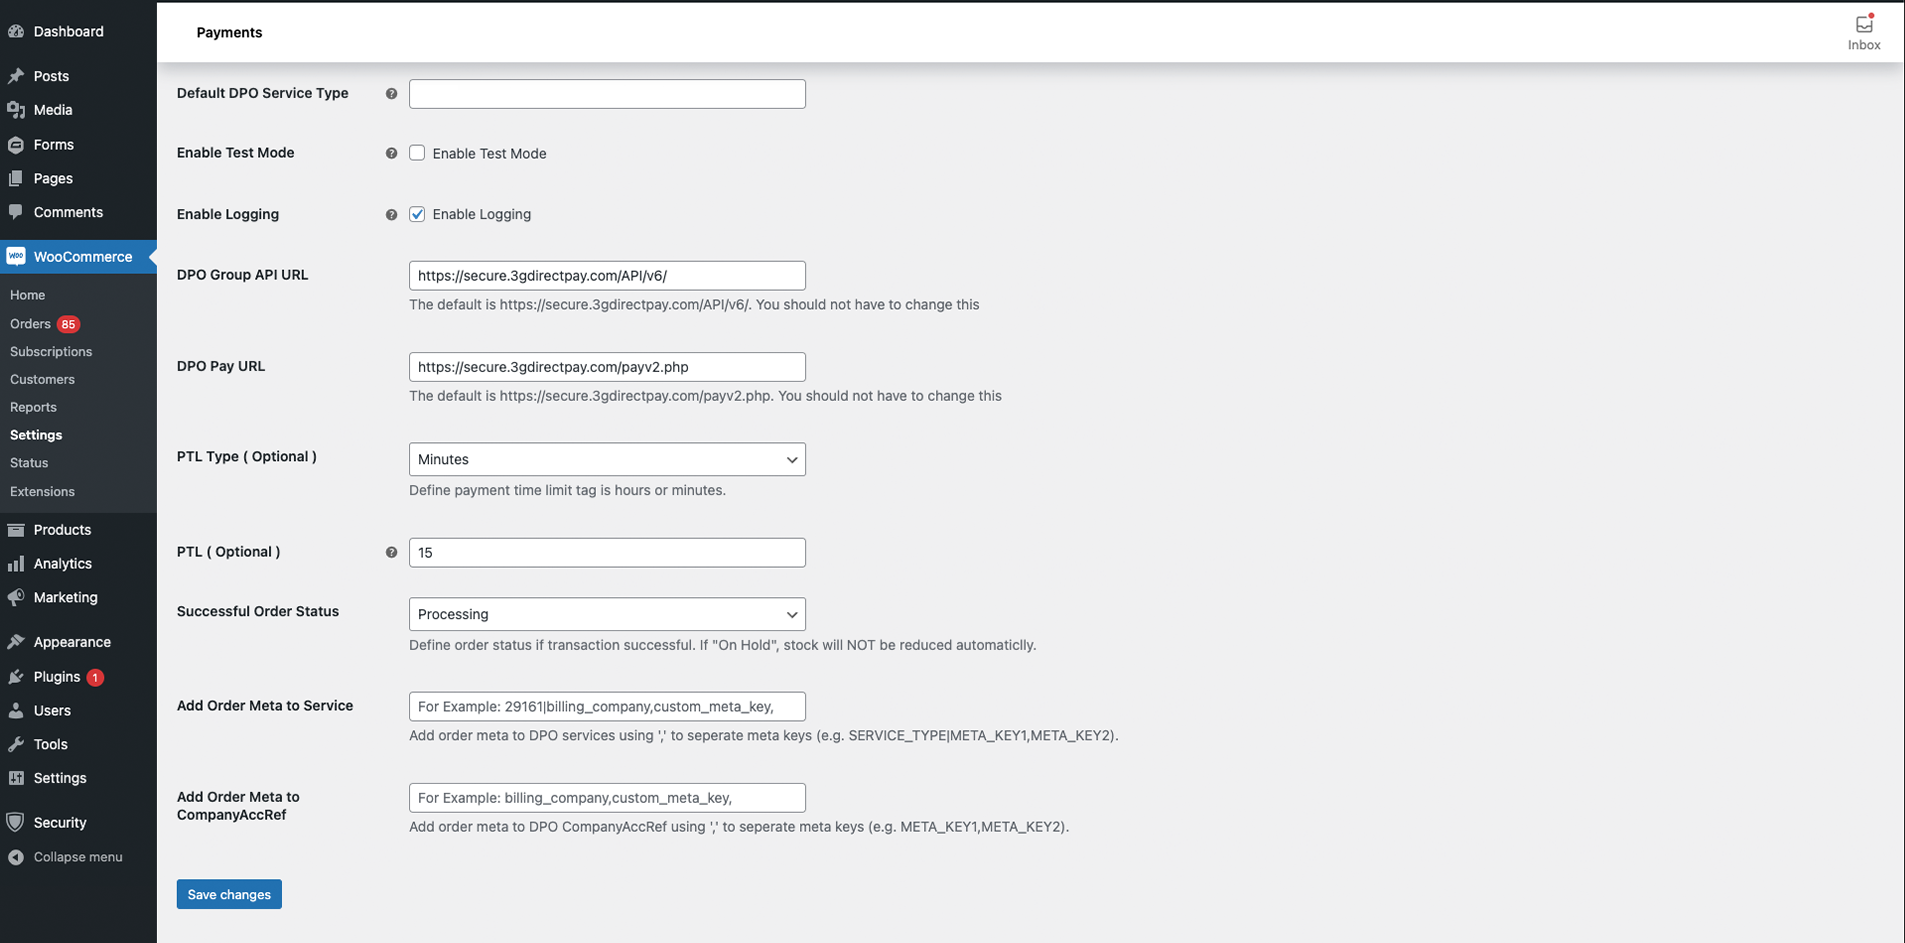Image resolution: width=1905 pixels, height=943 pixels.
Task: Open the Security menu
Action: click(x=78, y=823)
